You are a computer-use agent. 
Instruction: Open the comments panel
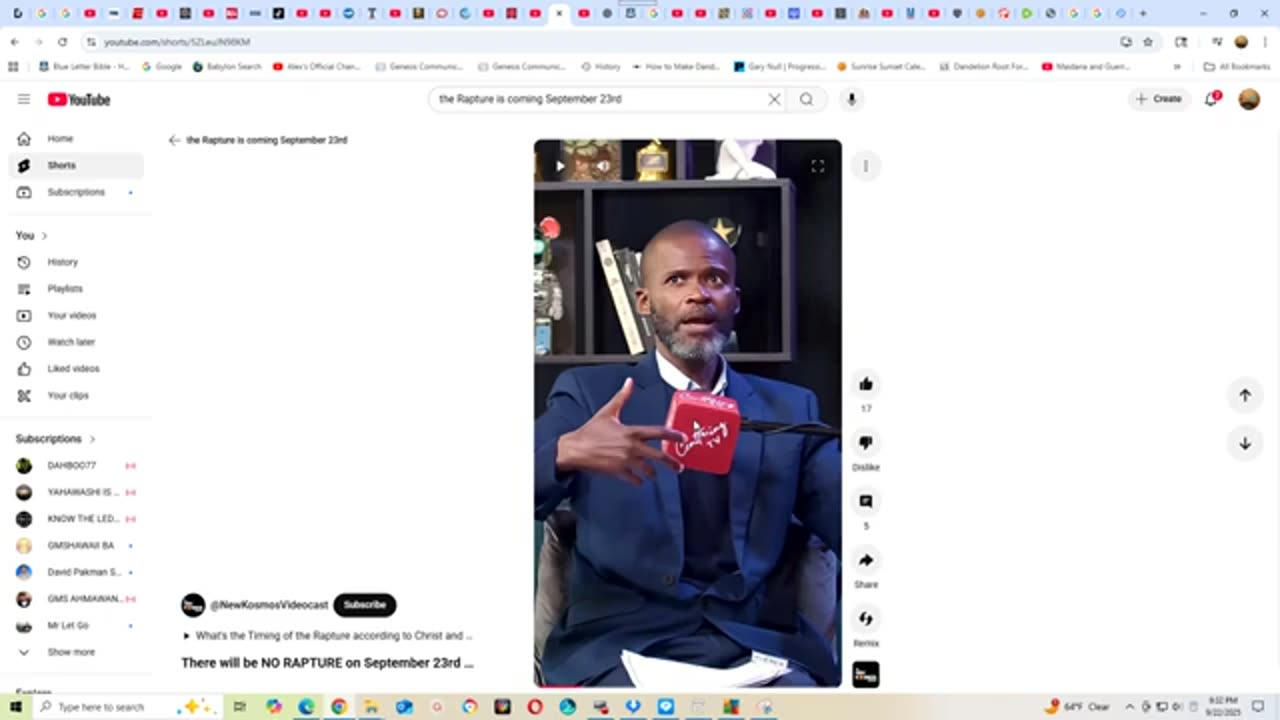(866, 501)
